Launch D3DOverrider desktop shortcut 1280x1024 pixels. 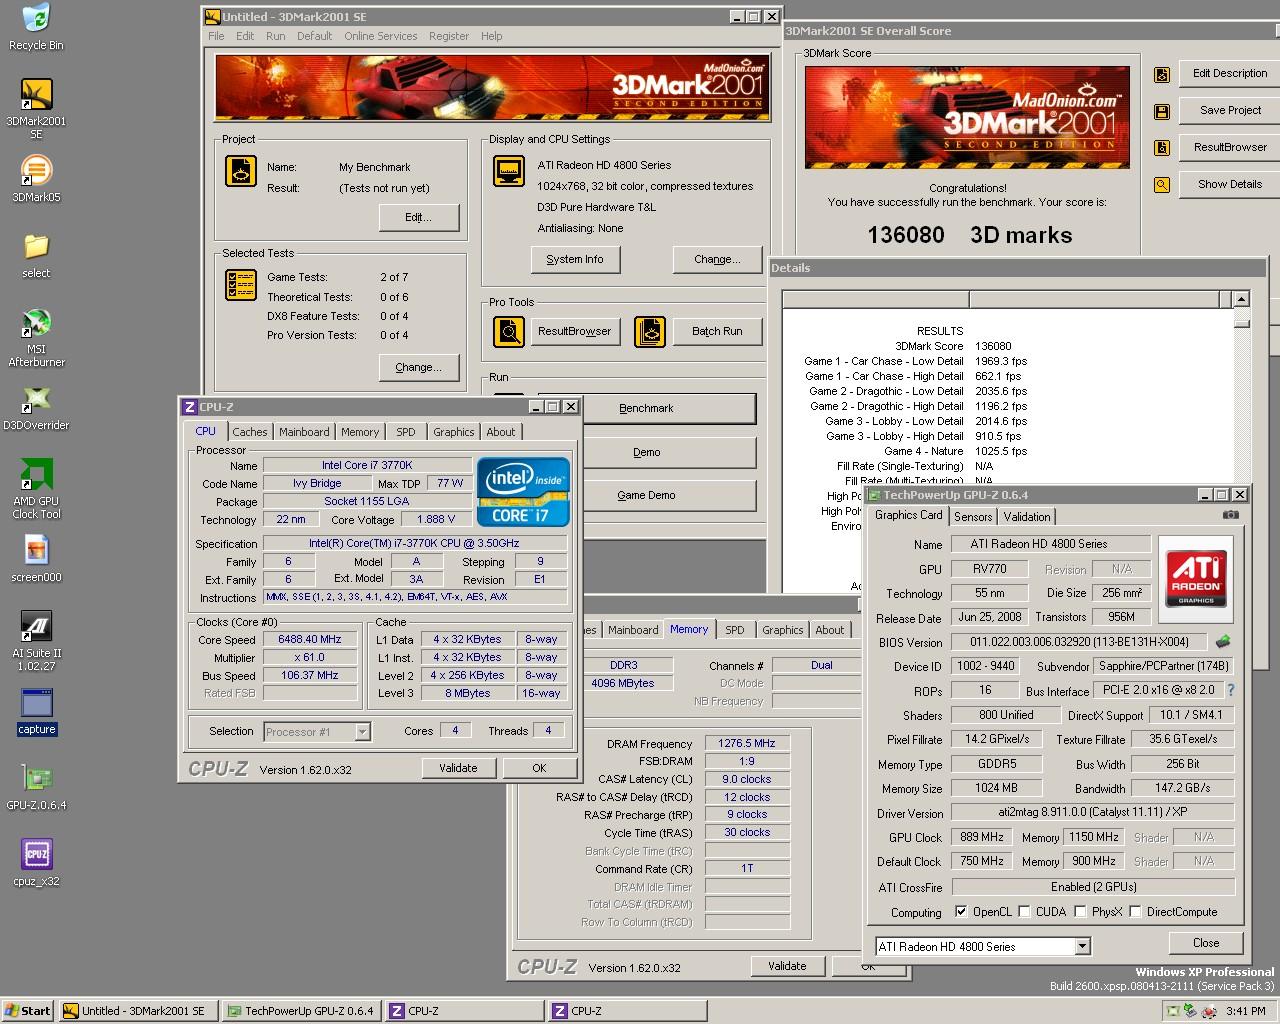pyautogui.click(x=36, y=408)
